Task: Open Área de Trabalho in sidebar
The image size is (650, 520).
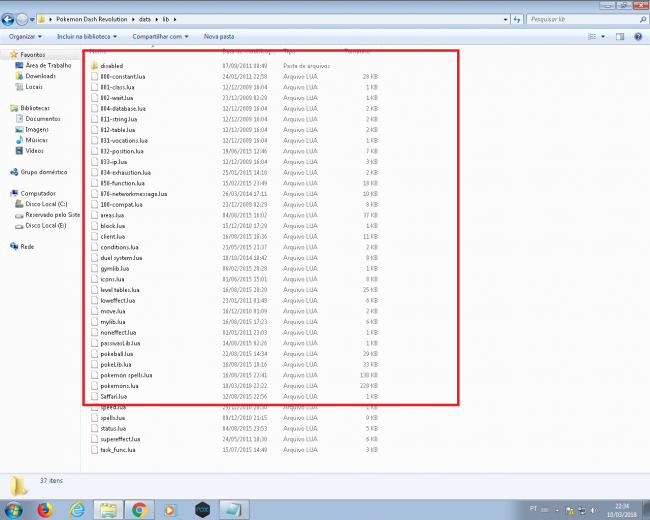Action: click(48, 65)
